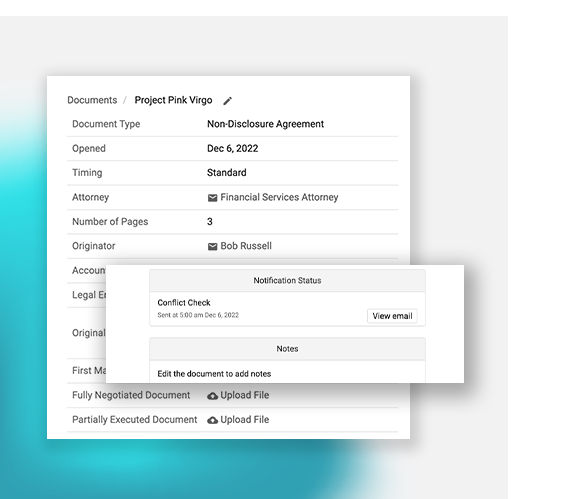This screenshot has width=585, height=499.
Task: Click the Fully Negotiated Document label
Action: pyautogui.click(x=131, y=395)
